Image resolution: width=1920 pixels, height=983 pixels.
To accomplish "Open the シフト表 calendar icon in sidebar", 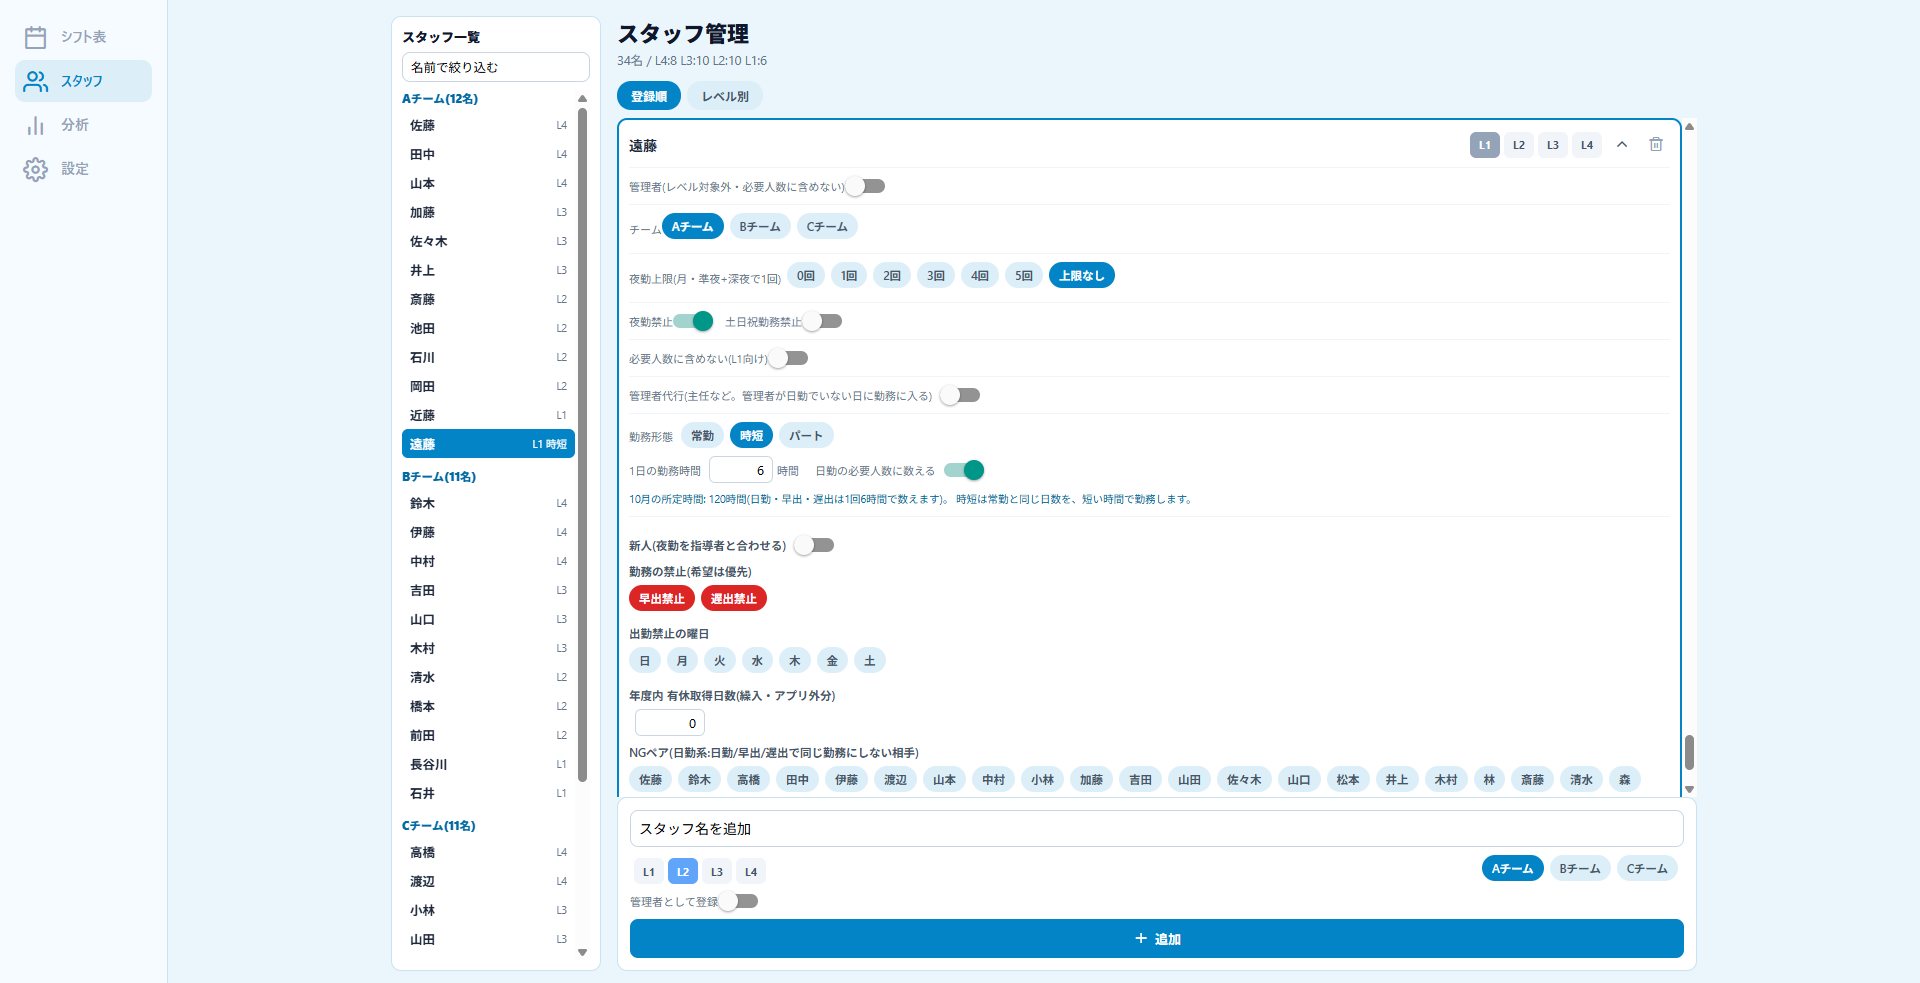I will pyautogui.click(x=36, y=37).
